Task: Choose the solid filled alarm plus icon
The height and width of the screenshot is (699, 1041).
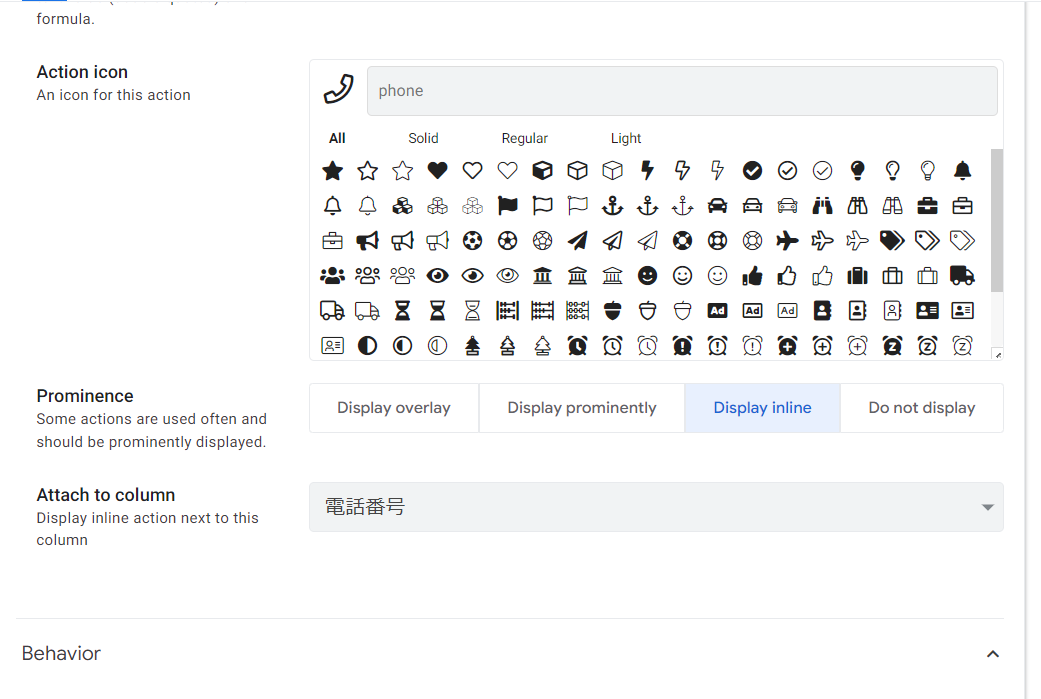Action: 787,346
